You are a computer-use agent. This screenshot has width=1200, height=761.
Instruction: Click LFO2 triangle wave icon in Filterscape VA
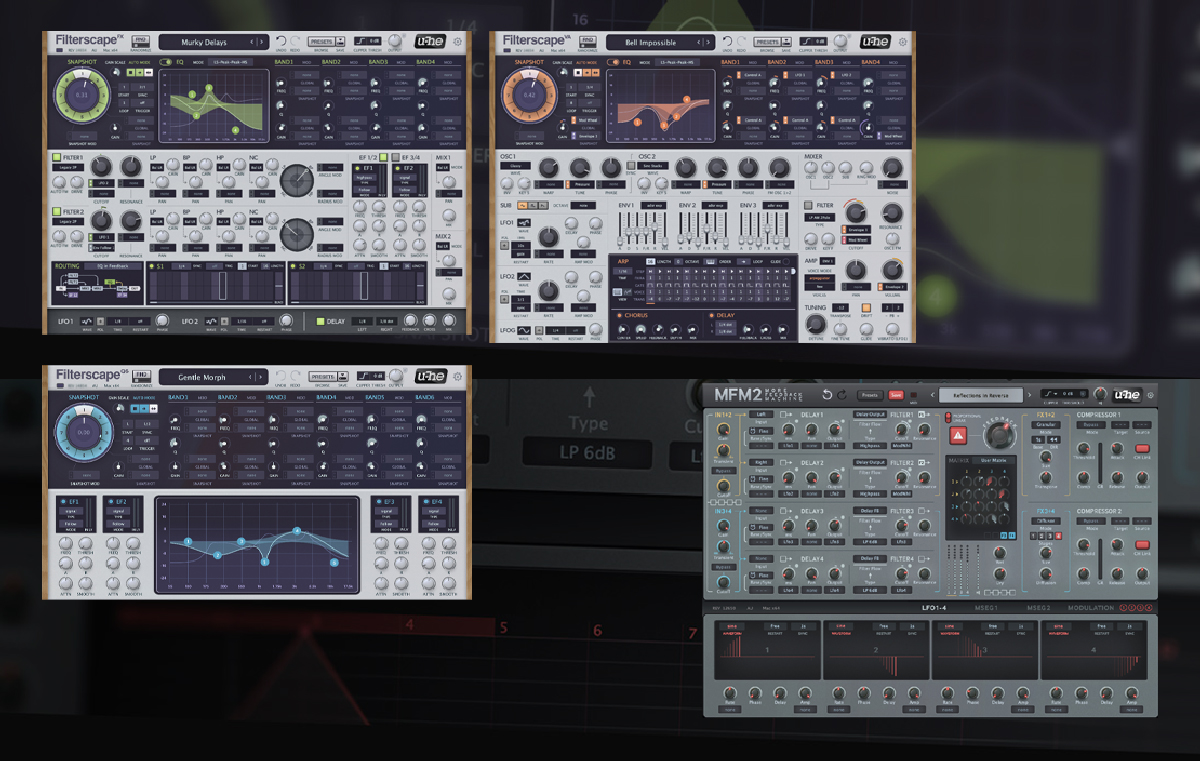pos(524,277)
